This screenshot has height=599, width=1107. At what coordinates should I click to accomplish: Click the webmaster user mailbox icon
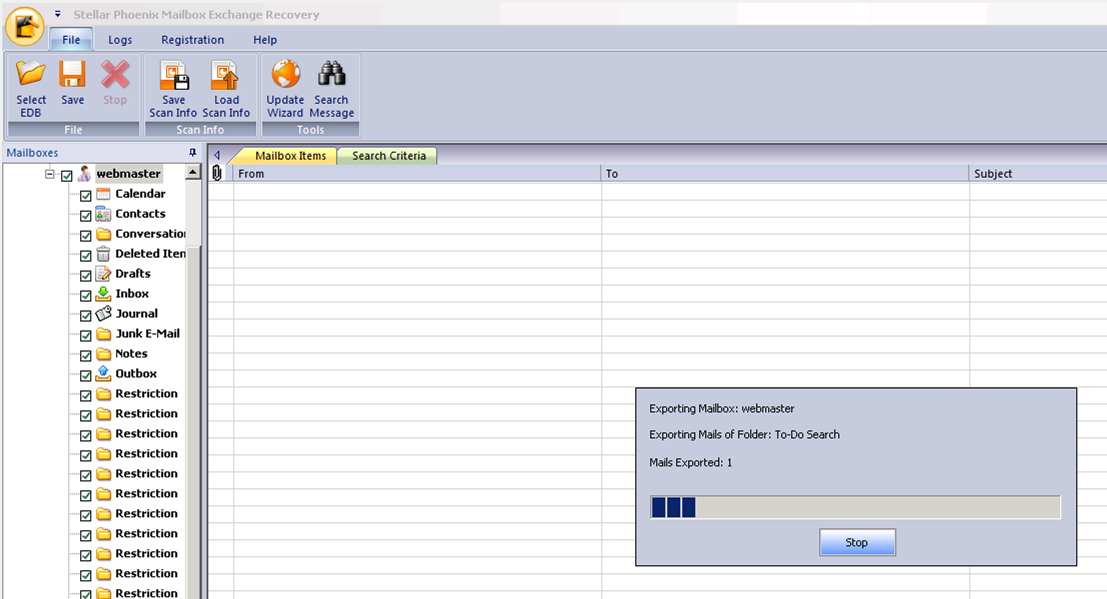85,174
